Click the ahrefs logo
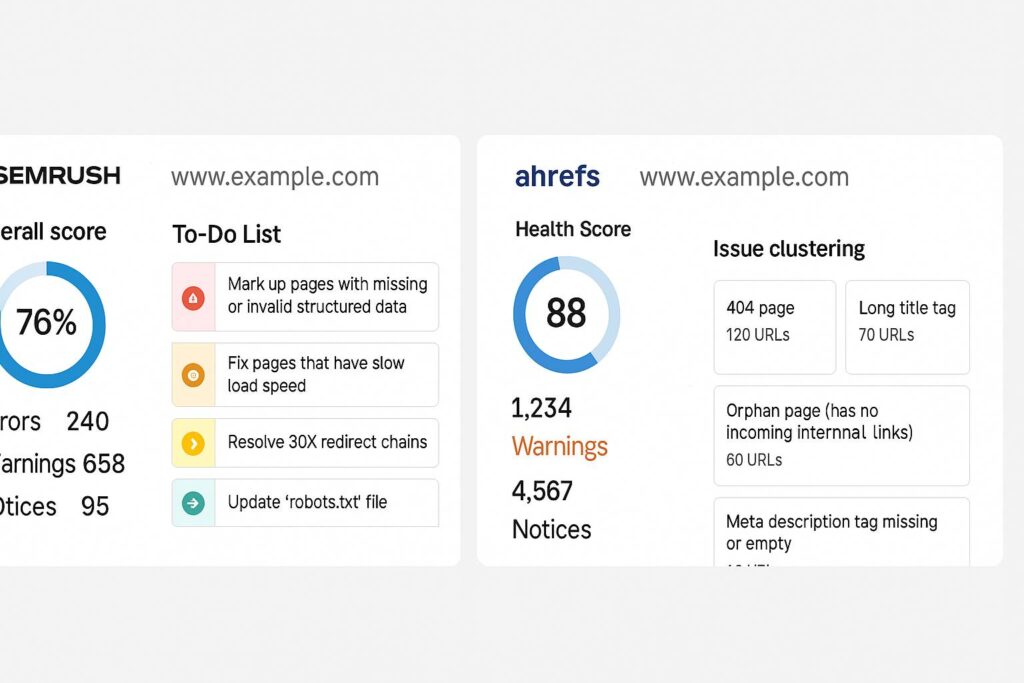The image size is (1024, 683). coord(557,177)
